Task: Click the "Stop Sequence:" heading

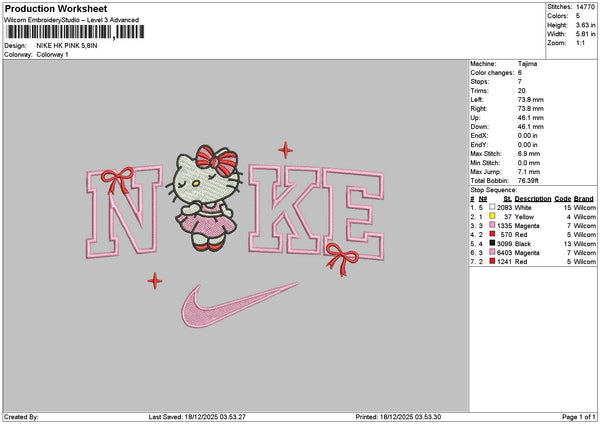Action: (x=493, y=190)
